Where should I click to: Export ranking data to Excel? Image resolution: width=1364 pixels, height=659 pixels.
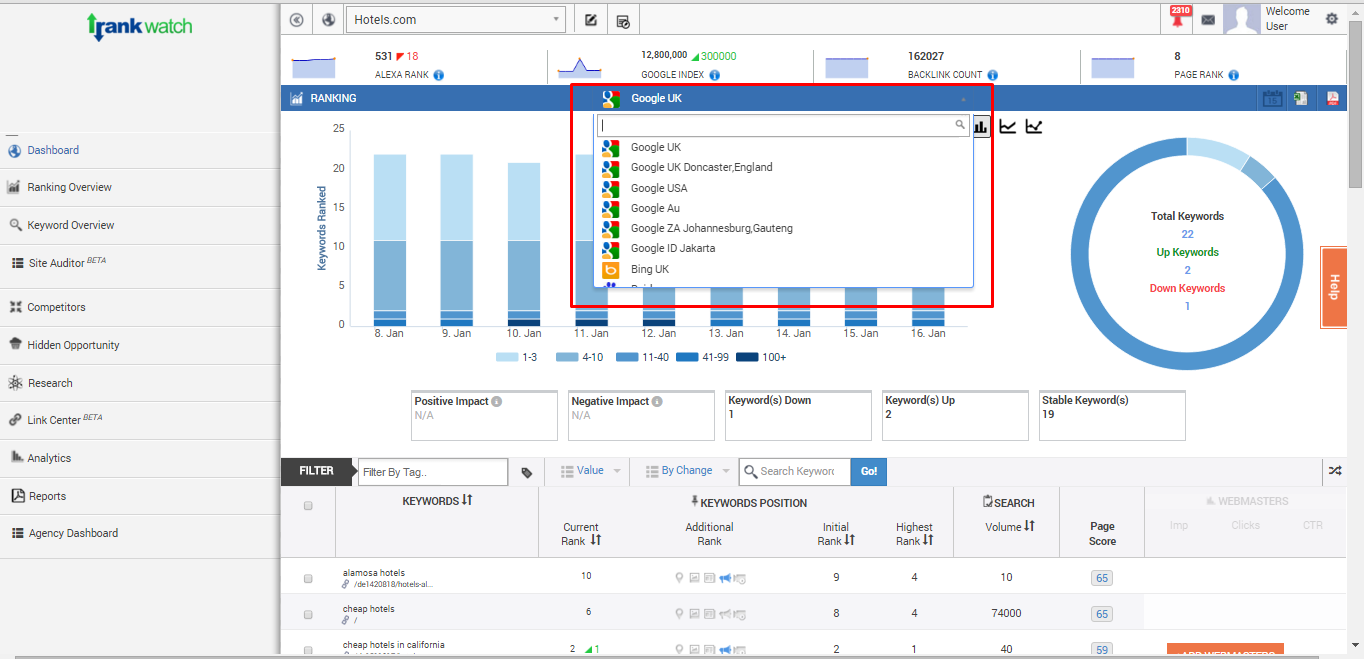1300,99
